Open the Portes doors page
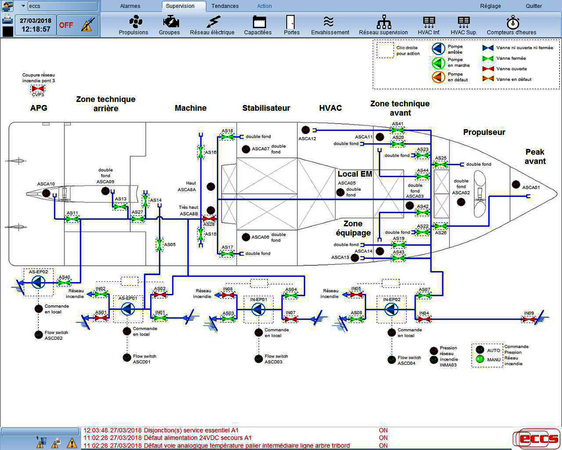This screenshot has height=450, width=562. coord(291,25)
